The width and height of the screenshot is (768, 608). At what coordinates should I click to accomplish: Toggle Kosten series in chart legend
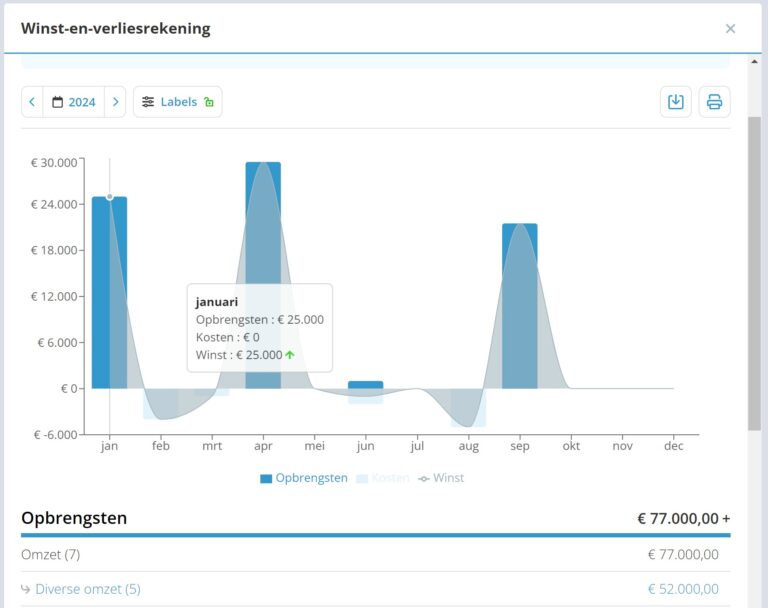[383, 478]
